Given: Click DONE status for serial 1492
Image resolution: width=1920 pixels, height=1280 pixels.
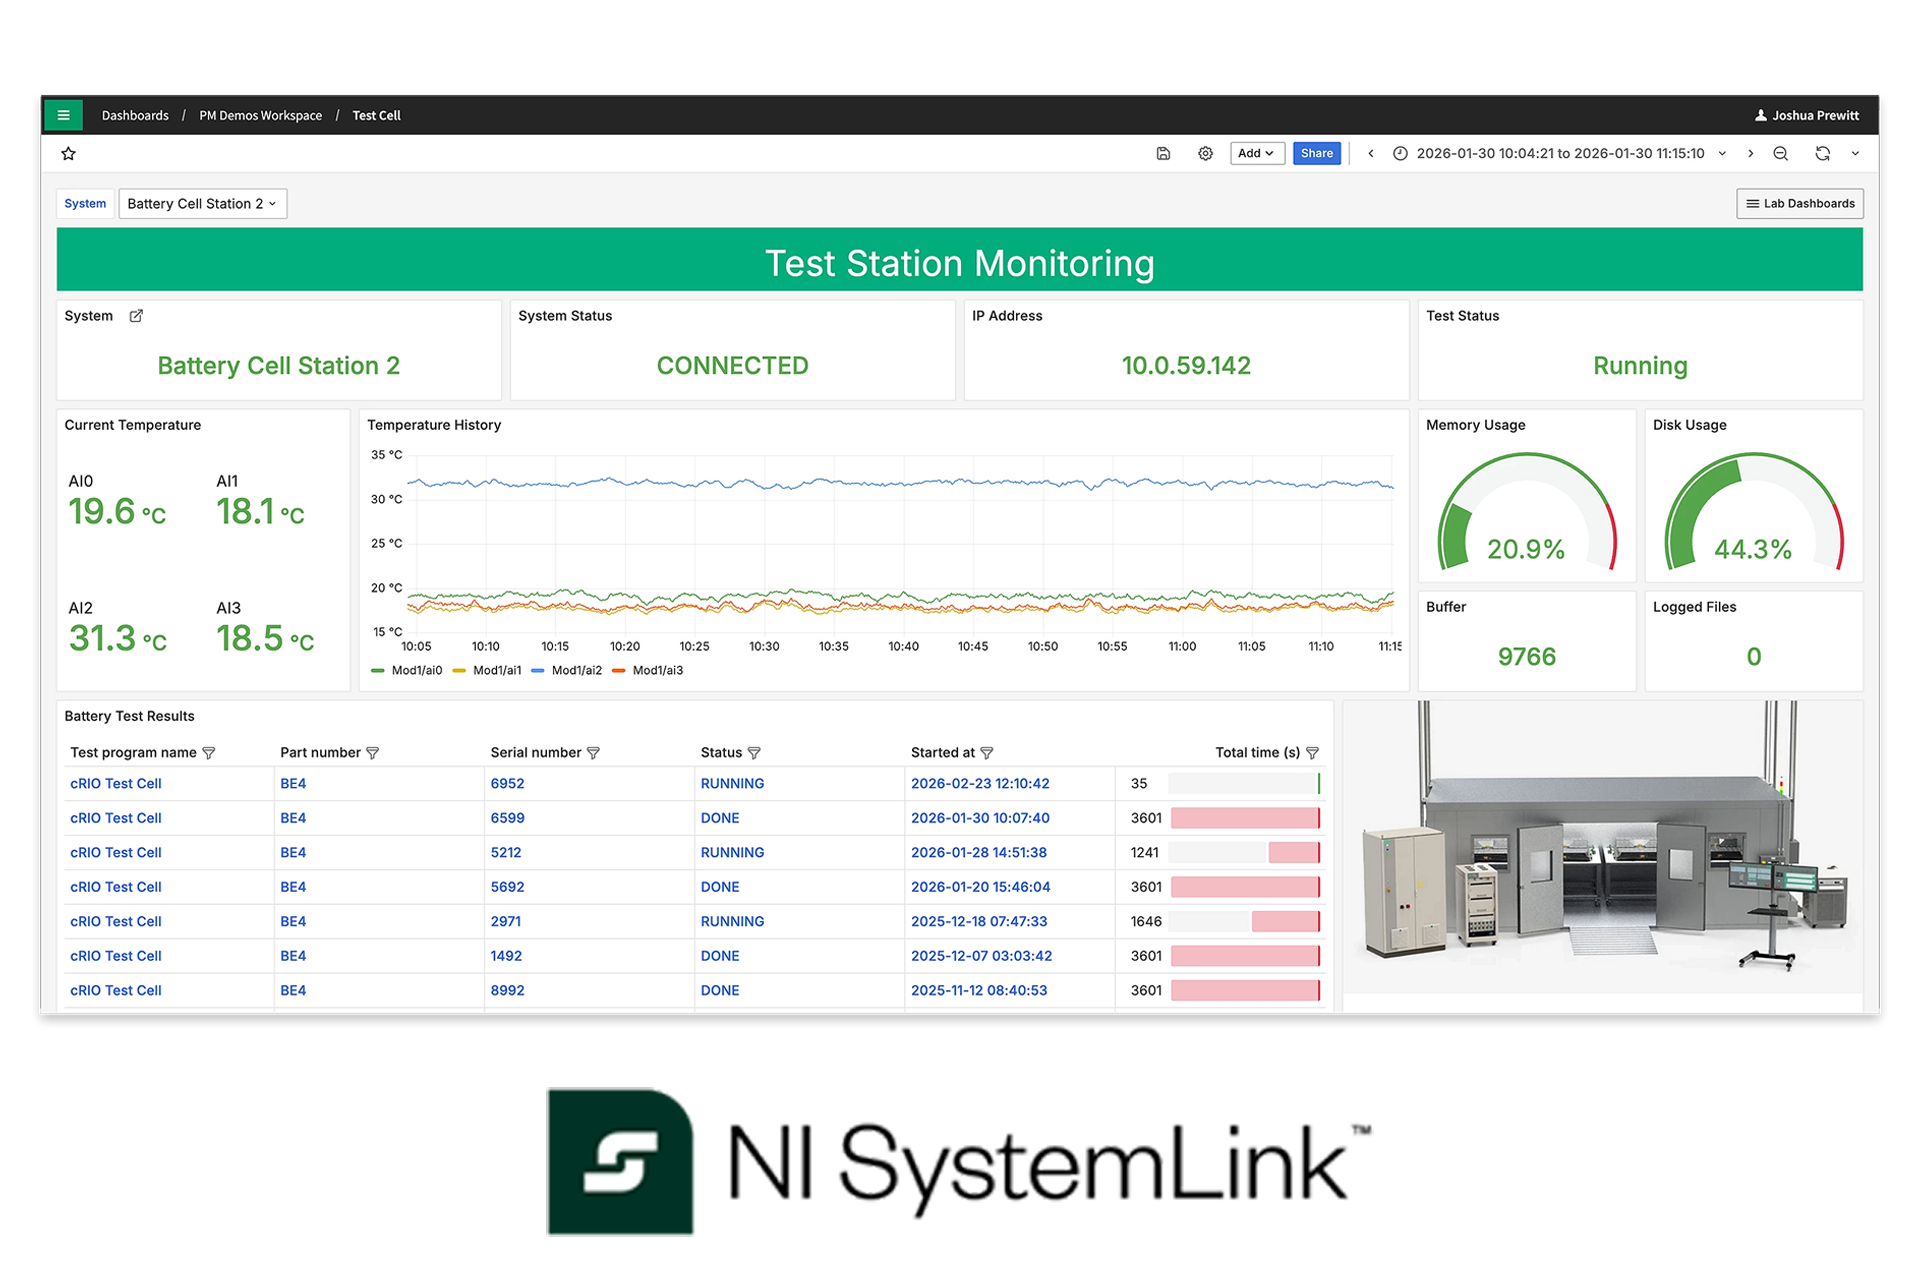Looking at the screenshot, I should tap(720, 956).
